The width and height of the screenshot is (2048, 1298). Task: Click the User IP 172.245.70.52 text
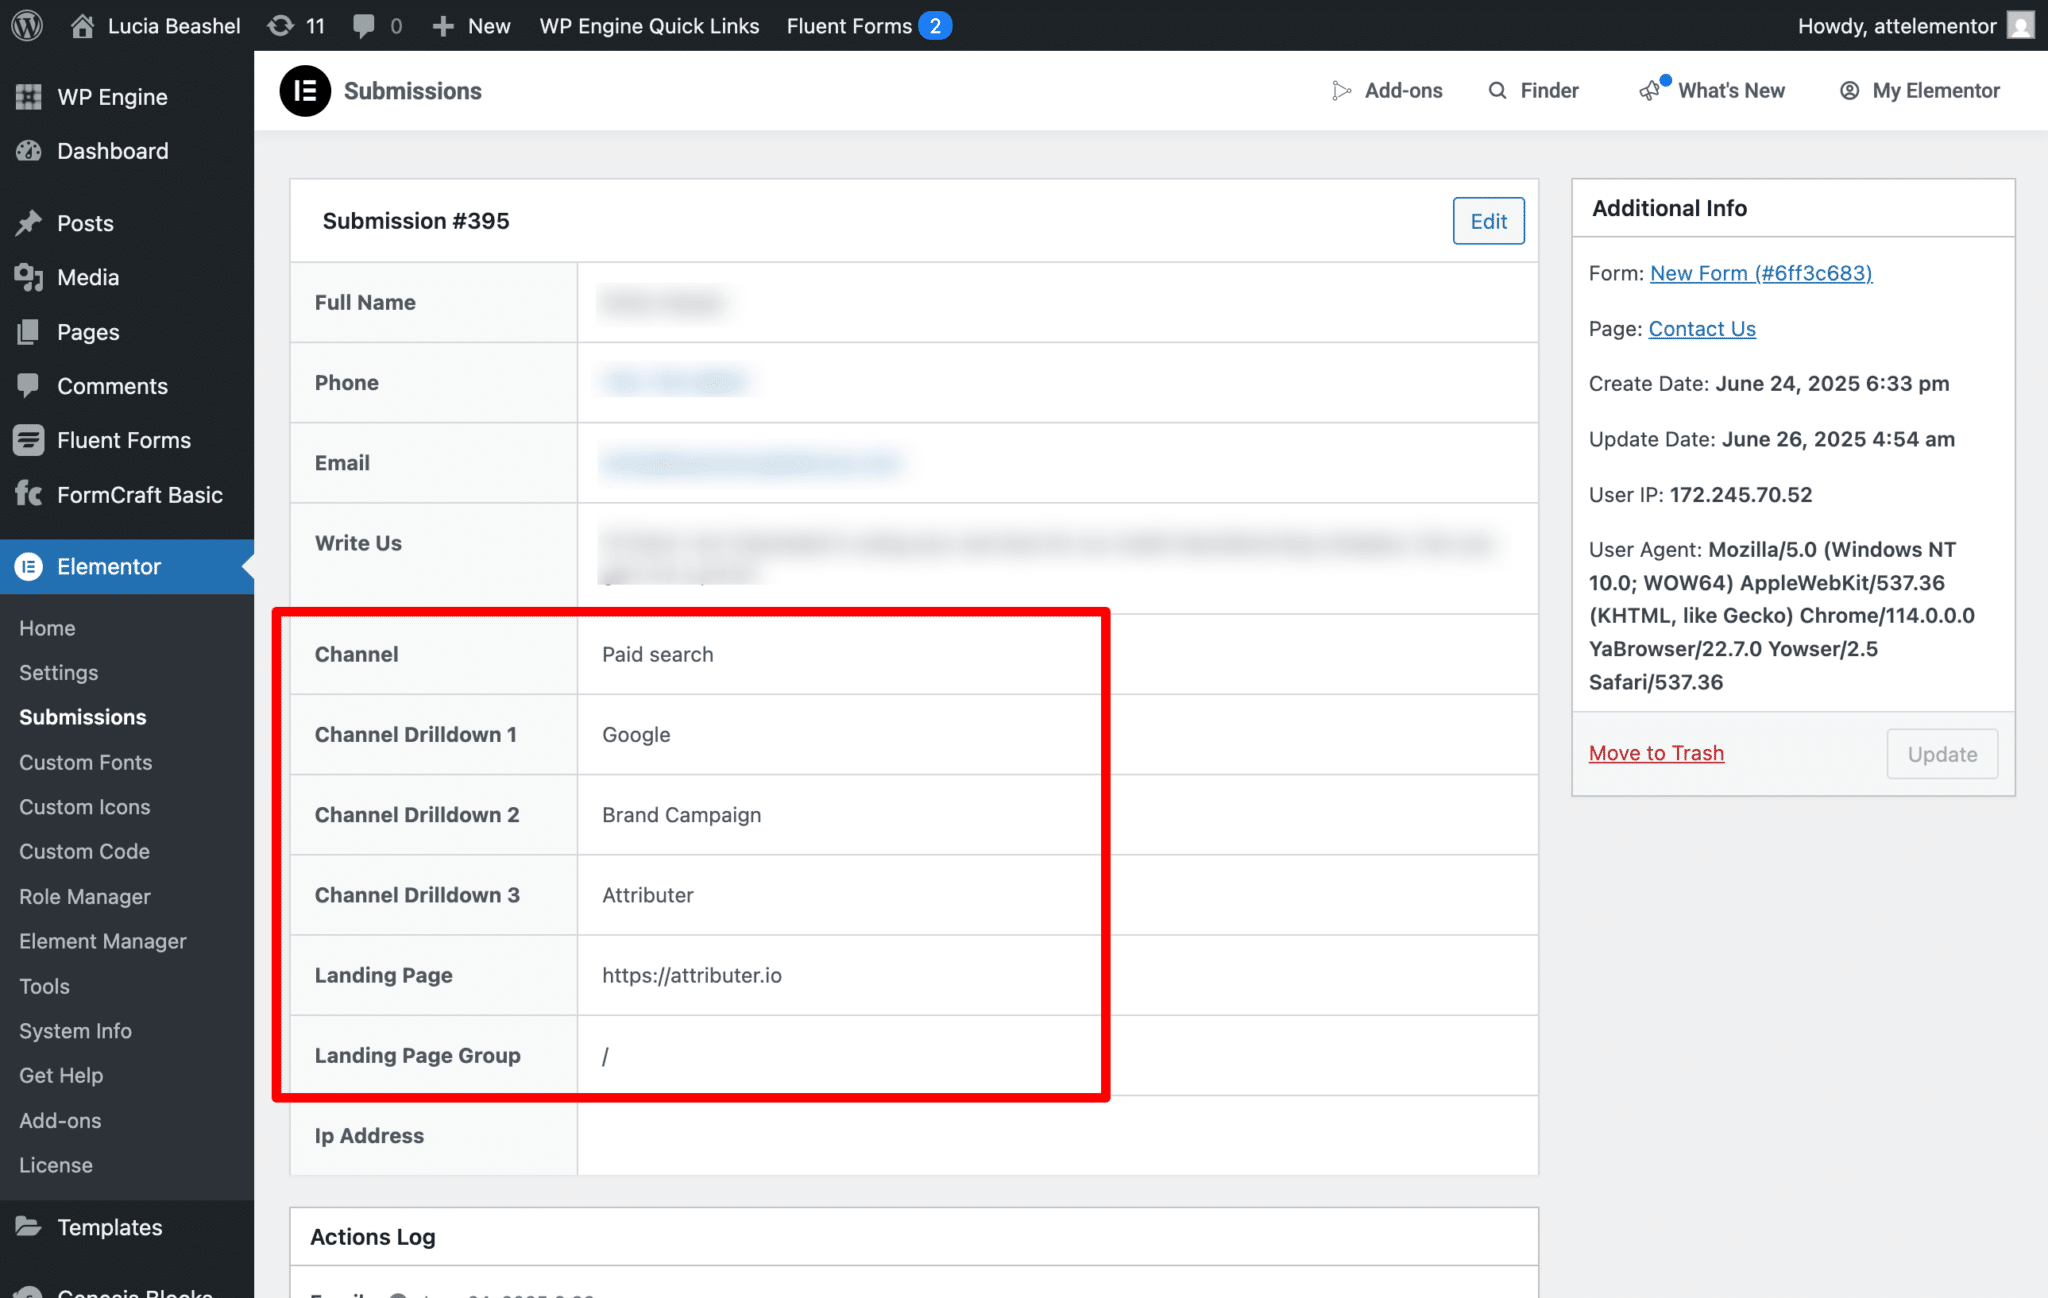(1700, 494)
